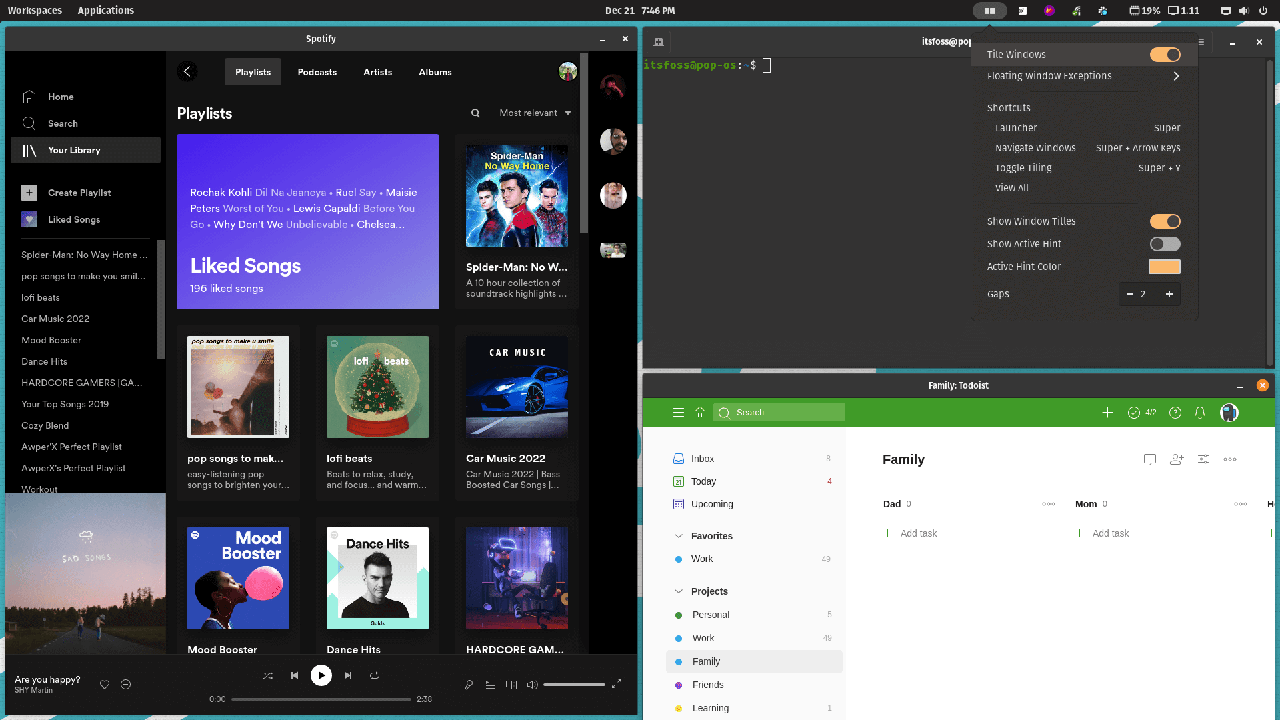Click the Active Hint Color swatch

[1165, 267]
